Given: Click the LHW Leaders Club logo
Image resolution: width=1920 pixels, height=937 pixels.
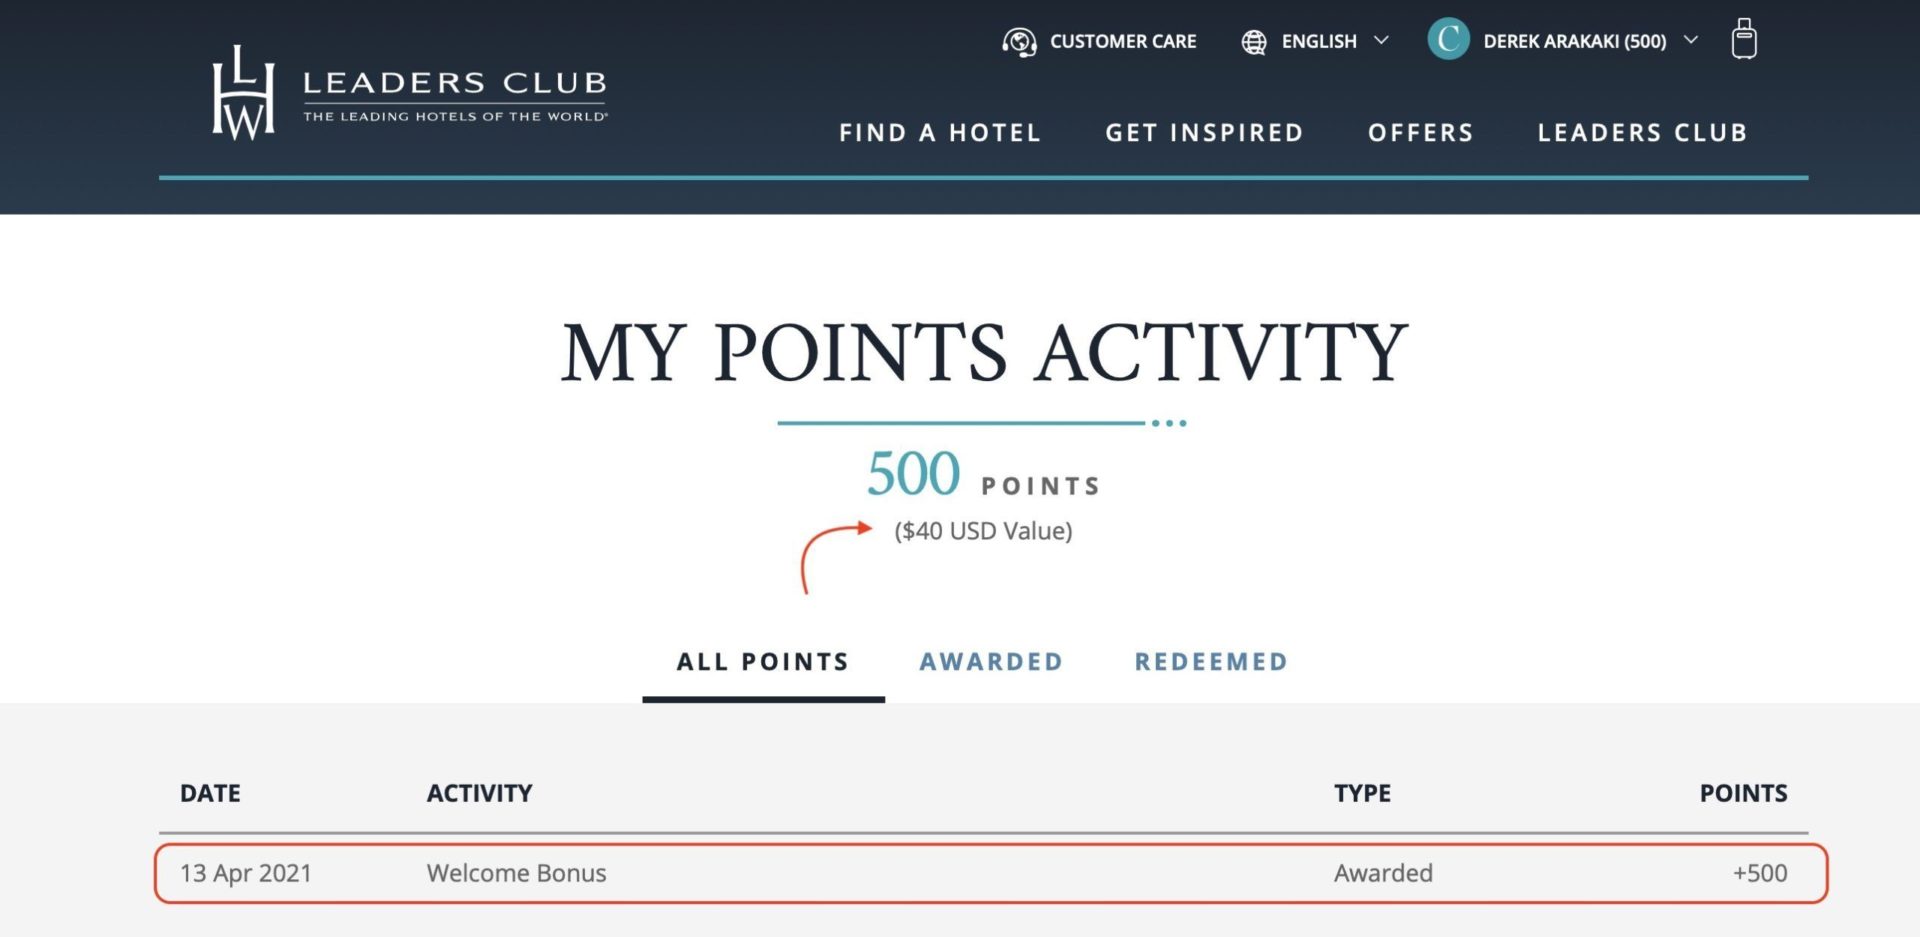Looking at the screenshot, I should point(410,92).
